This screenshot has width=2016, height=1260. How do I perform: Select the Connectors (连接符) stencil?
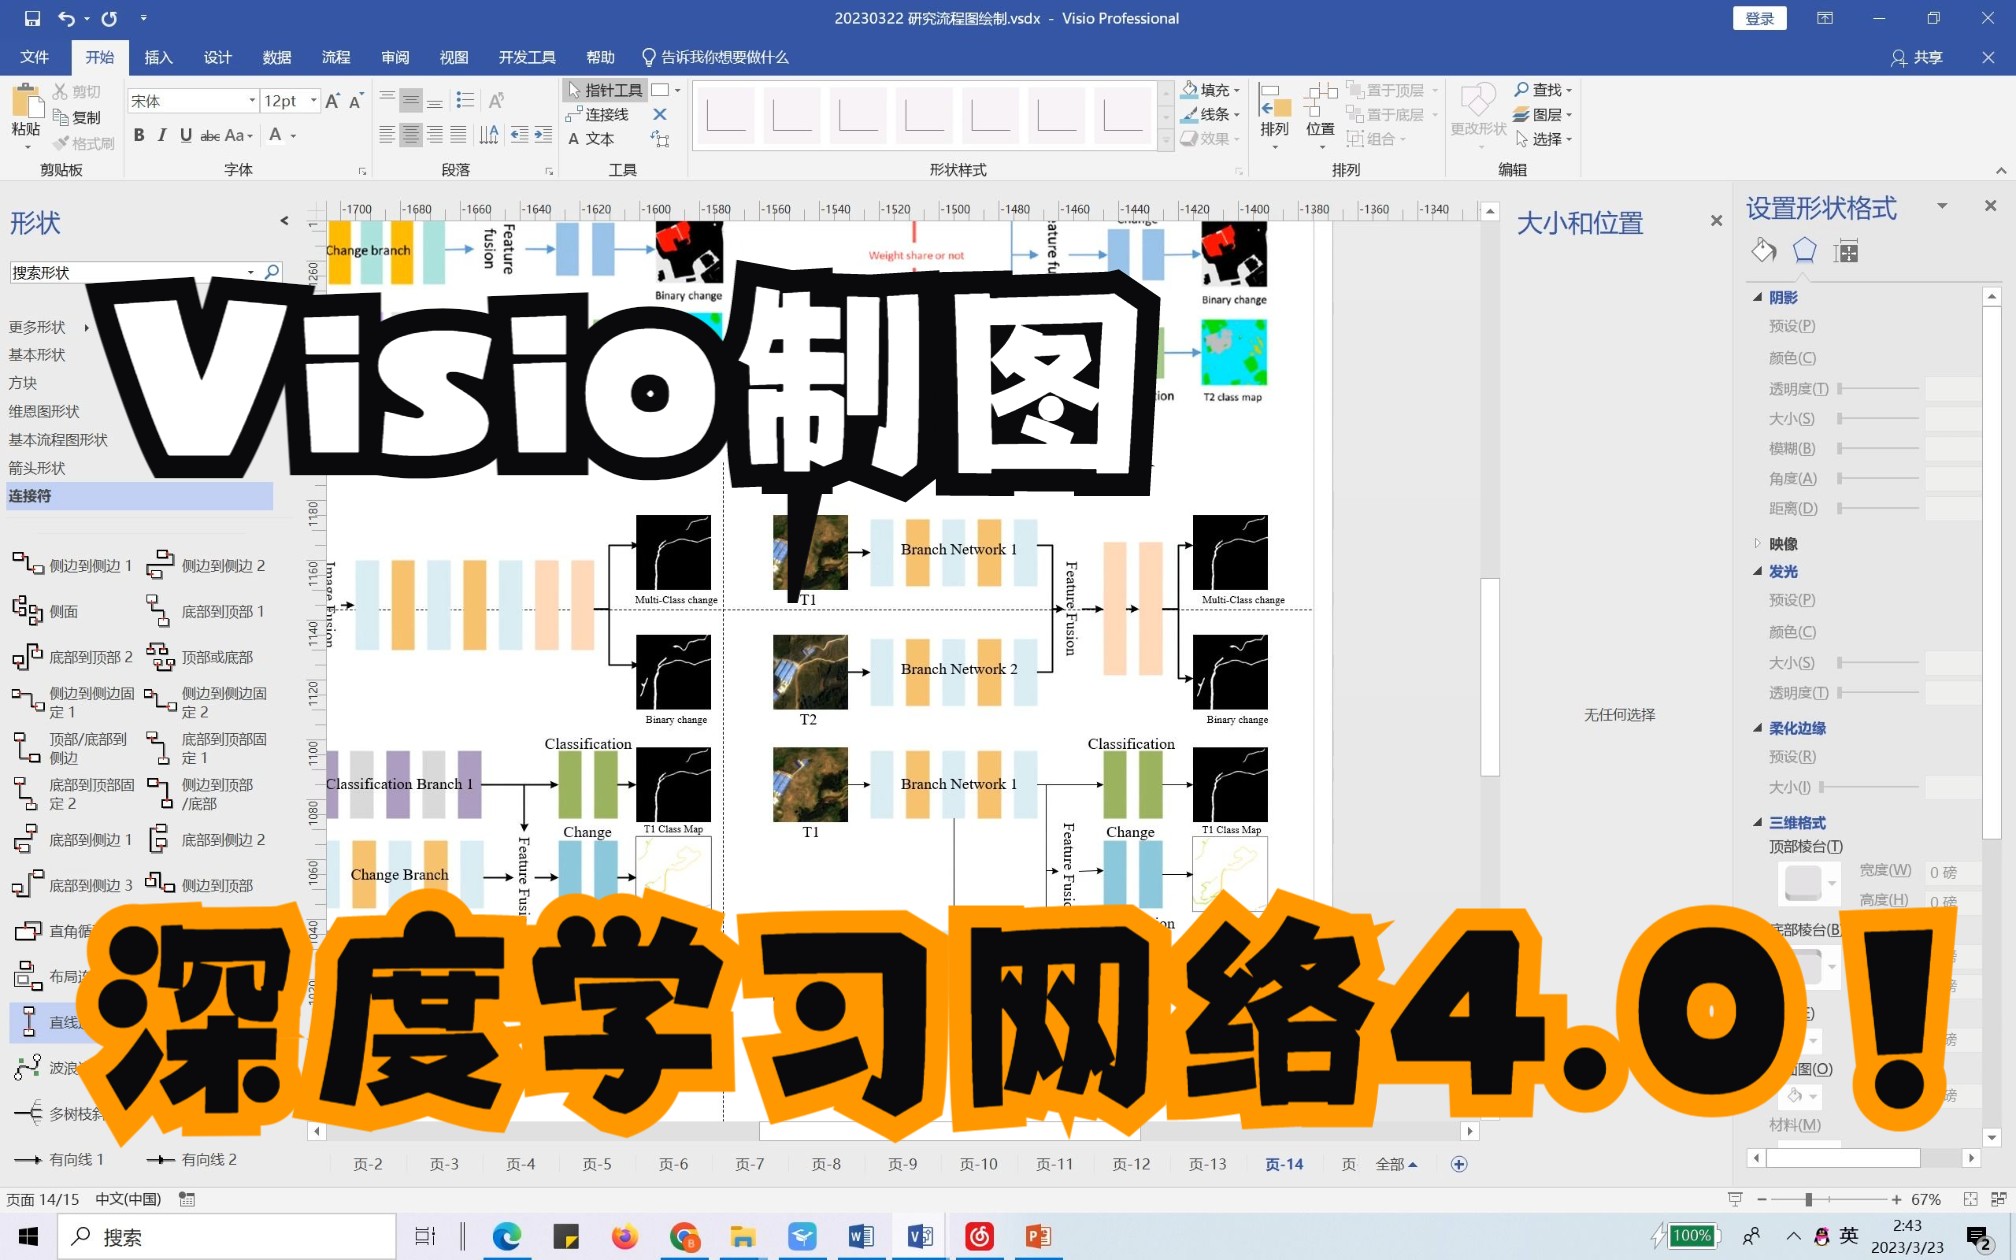[139, 496]
